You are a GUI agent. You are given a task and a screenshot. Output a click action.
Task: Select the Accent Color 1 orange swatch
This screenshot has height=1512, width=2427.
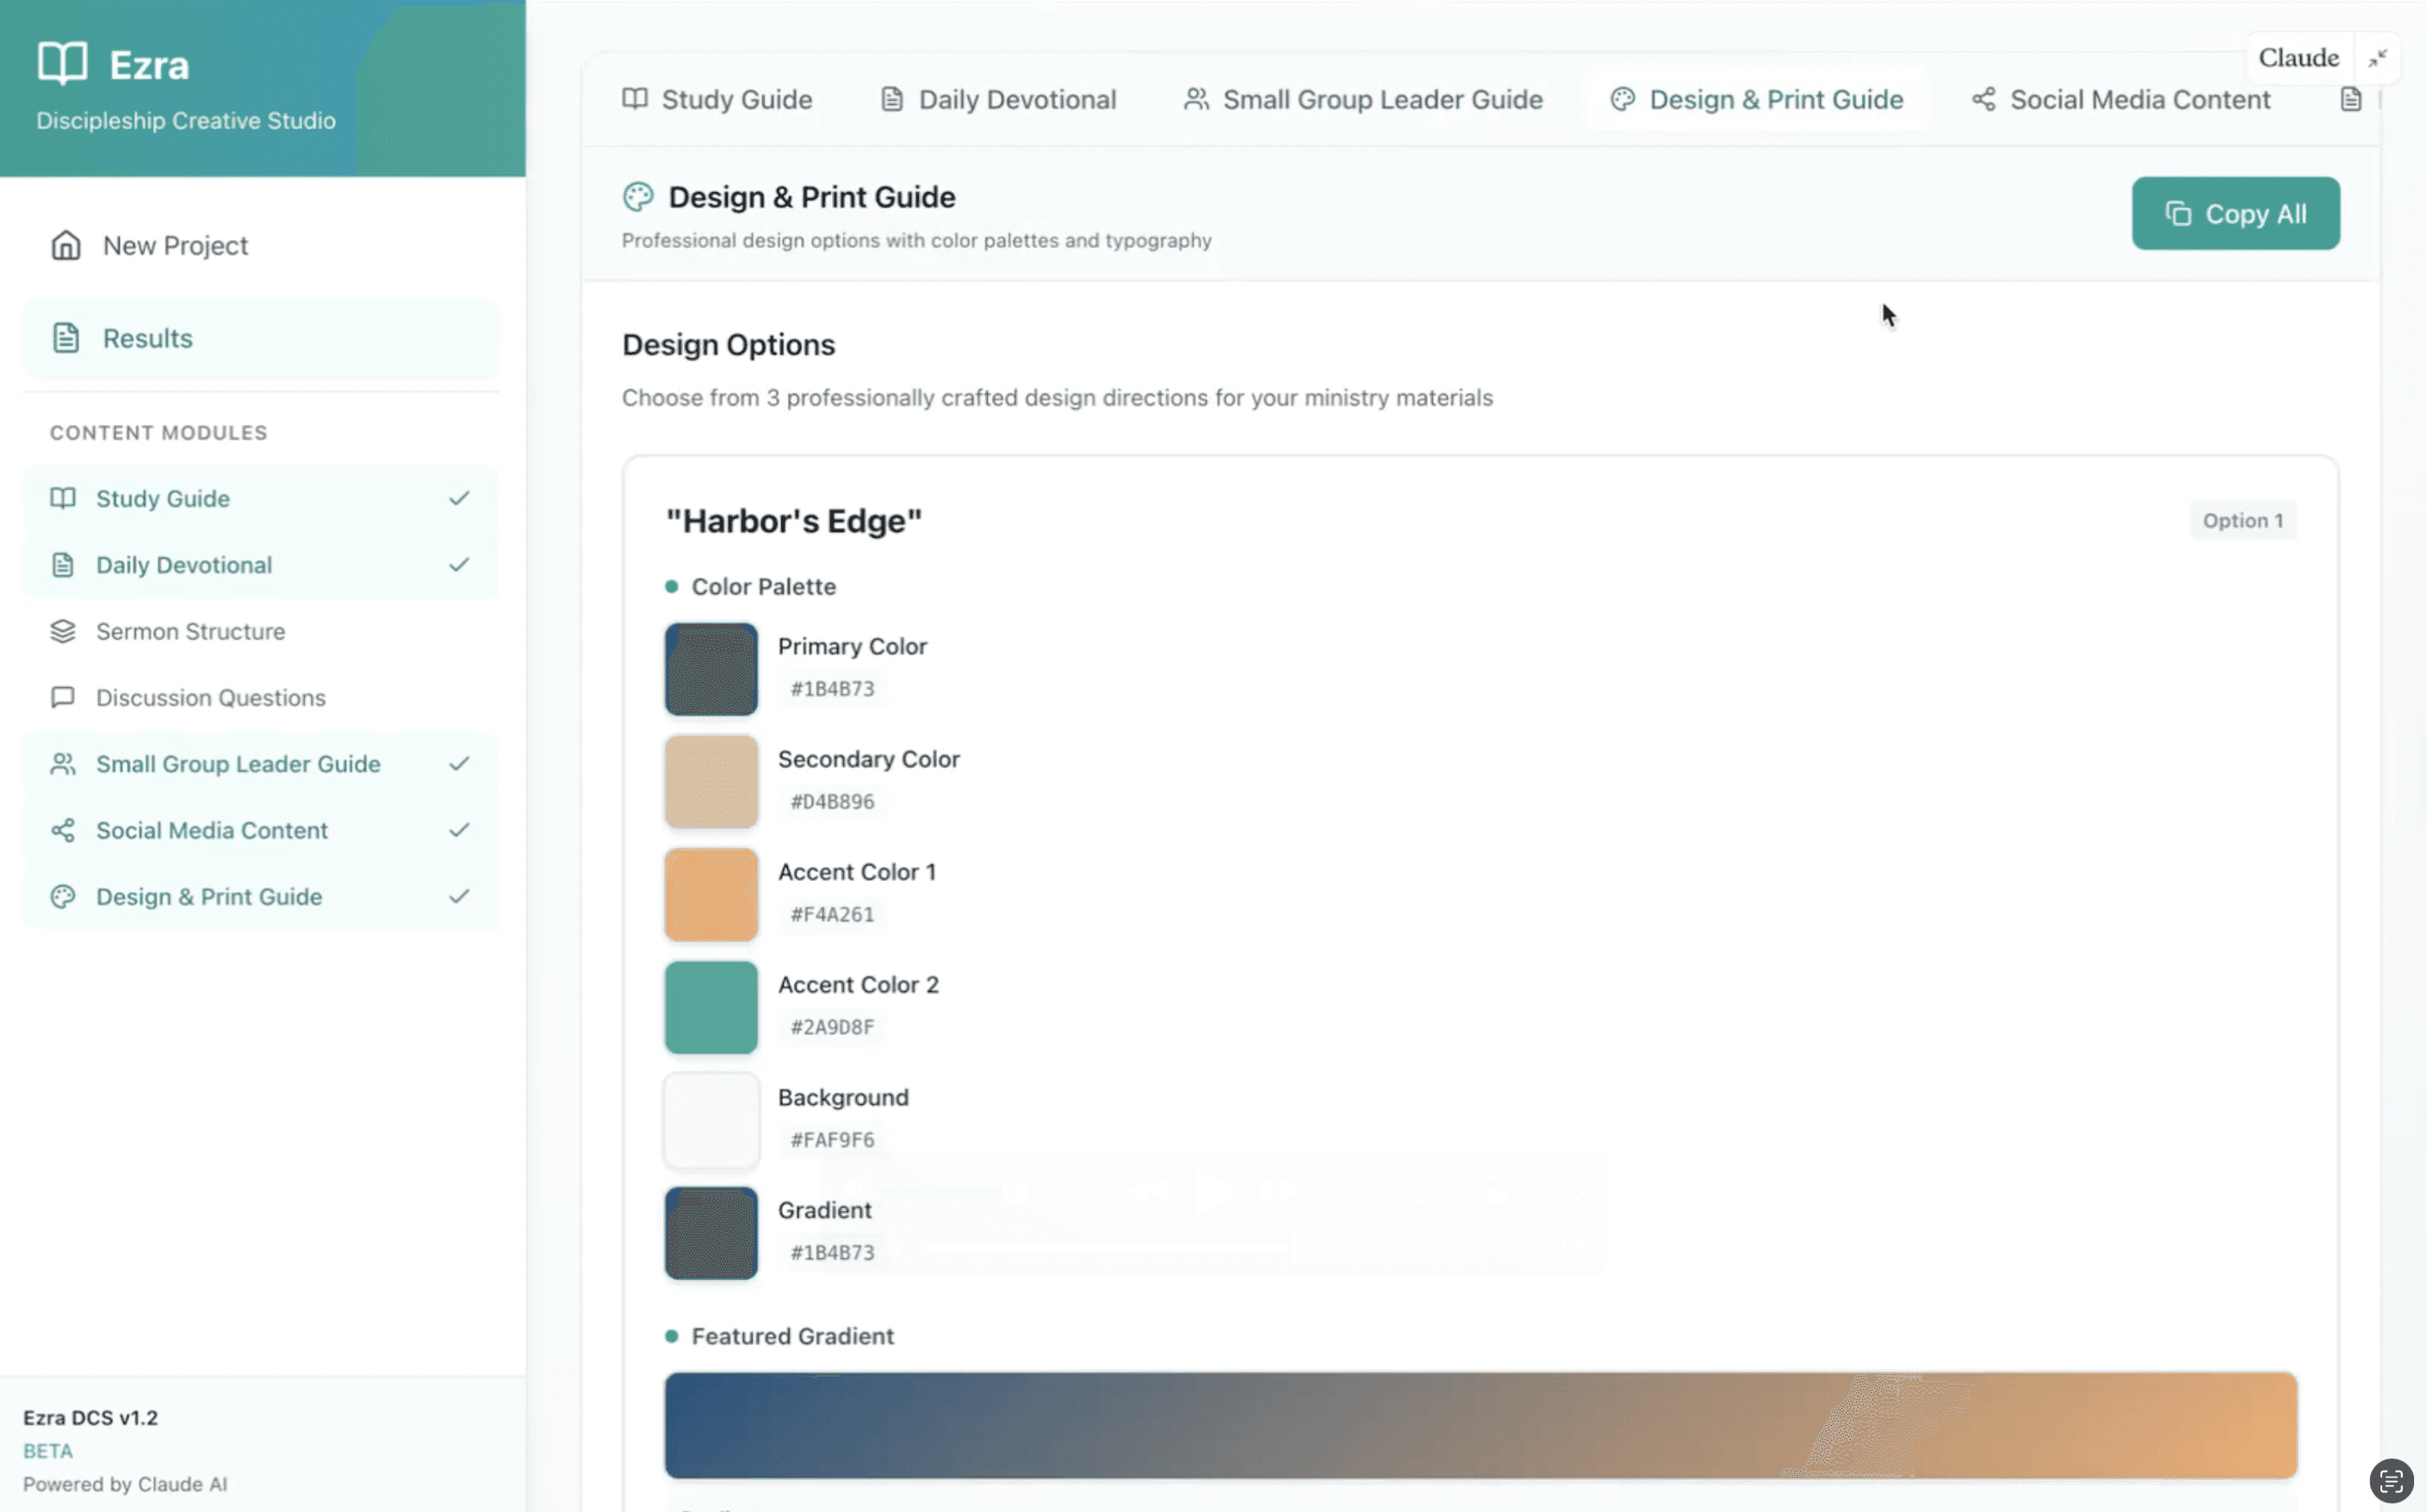tap(711, 894)
